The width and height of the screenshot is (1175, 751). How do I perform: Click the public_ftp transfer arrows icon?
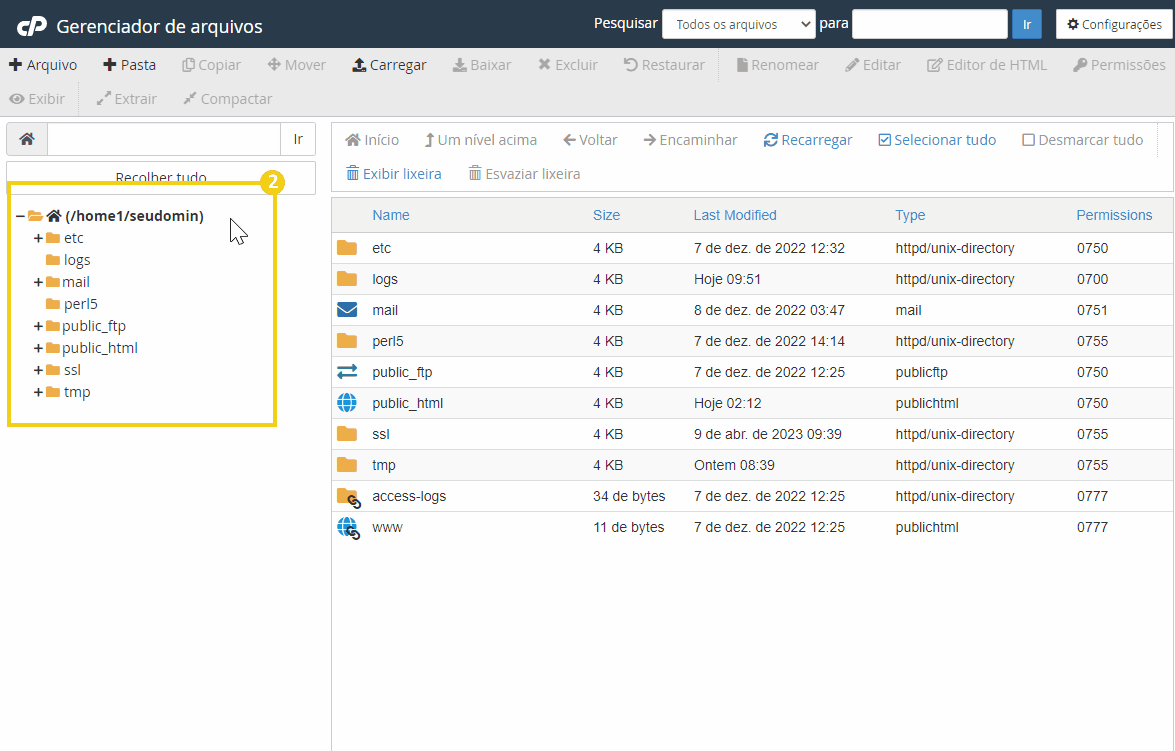[347, 372]
